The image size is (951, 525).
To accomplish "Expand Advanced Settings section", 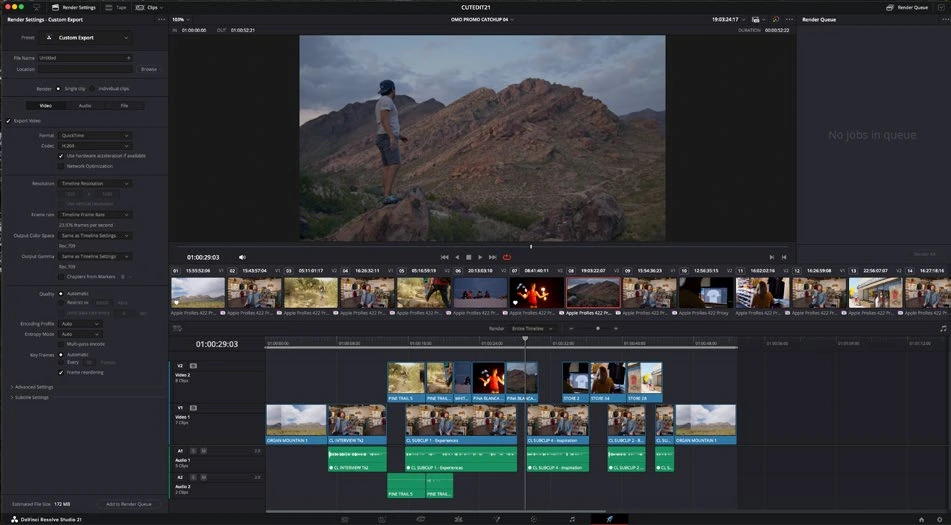I will tap(32, 387).
